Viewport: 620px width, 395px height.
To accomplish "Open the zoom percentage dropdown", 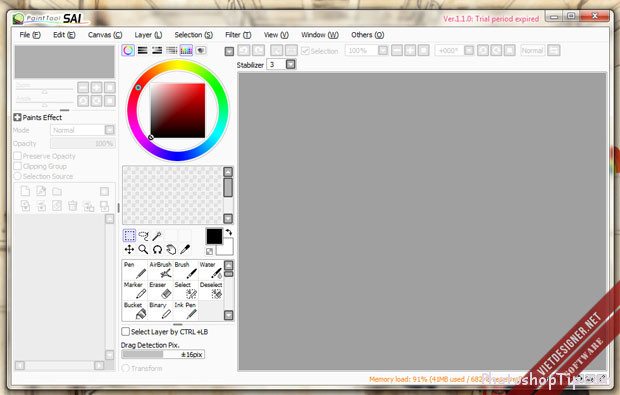I will pos(382,51).
